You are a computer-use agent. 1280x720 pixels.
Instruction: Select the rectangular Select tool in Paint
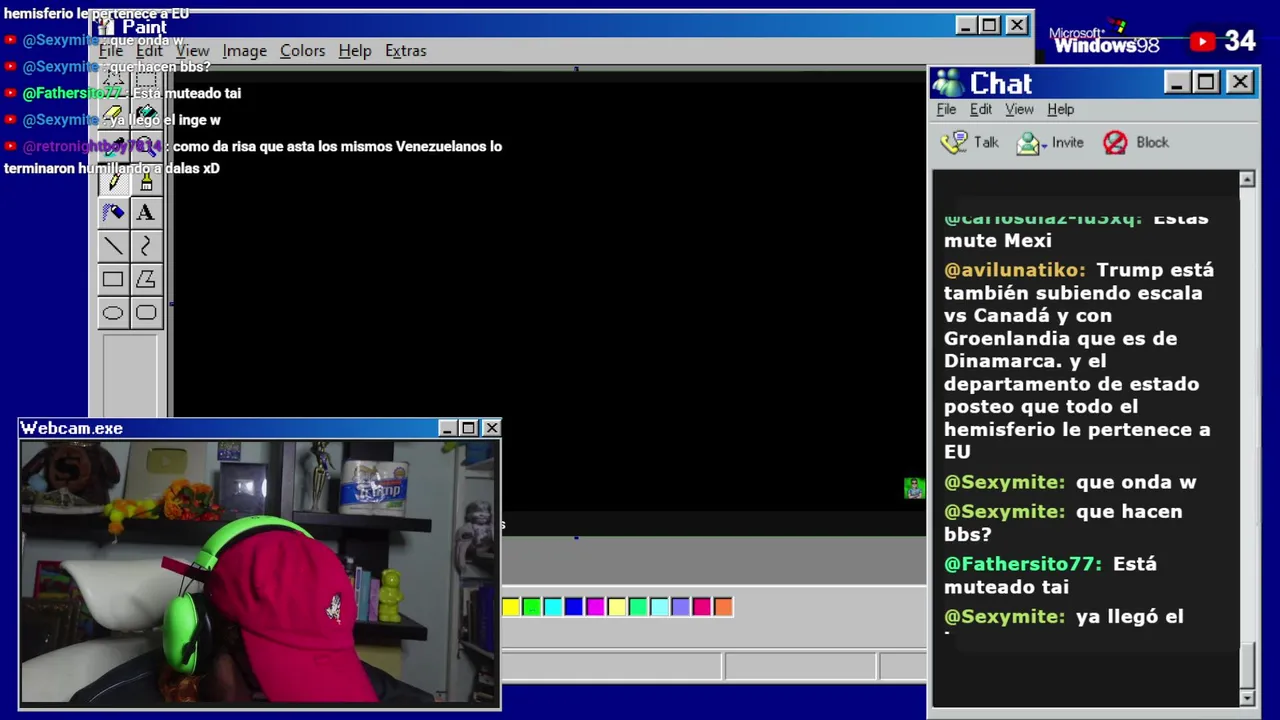(146, 79)
